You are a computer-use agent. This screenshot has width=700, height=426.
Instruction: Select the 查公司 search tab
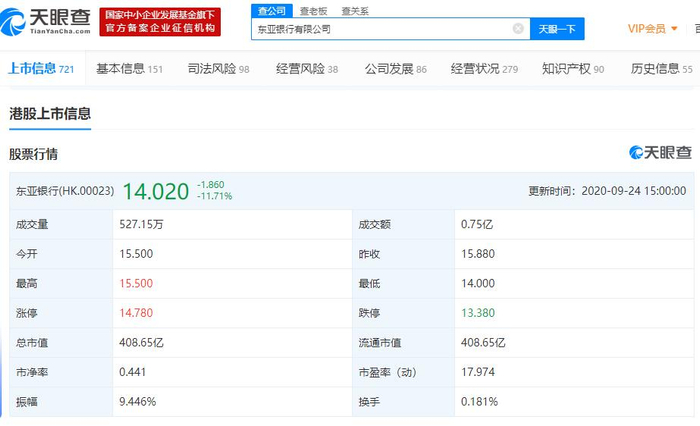pos(269,10)
